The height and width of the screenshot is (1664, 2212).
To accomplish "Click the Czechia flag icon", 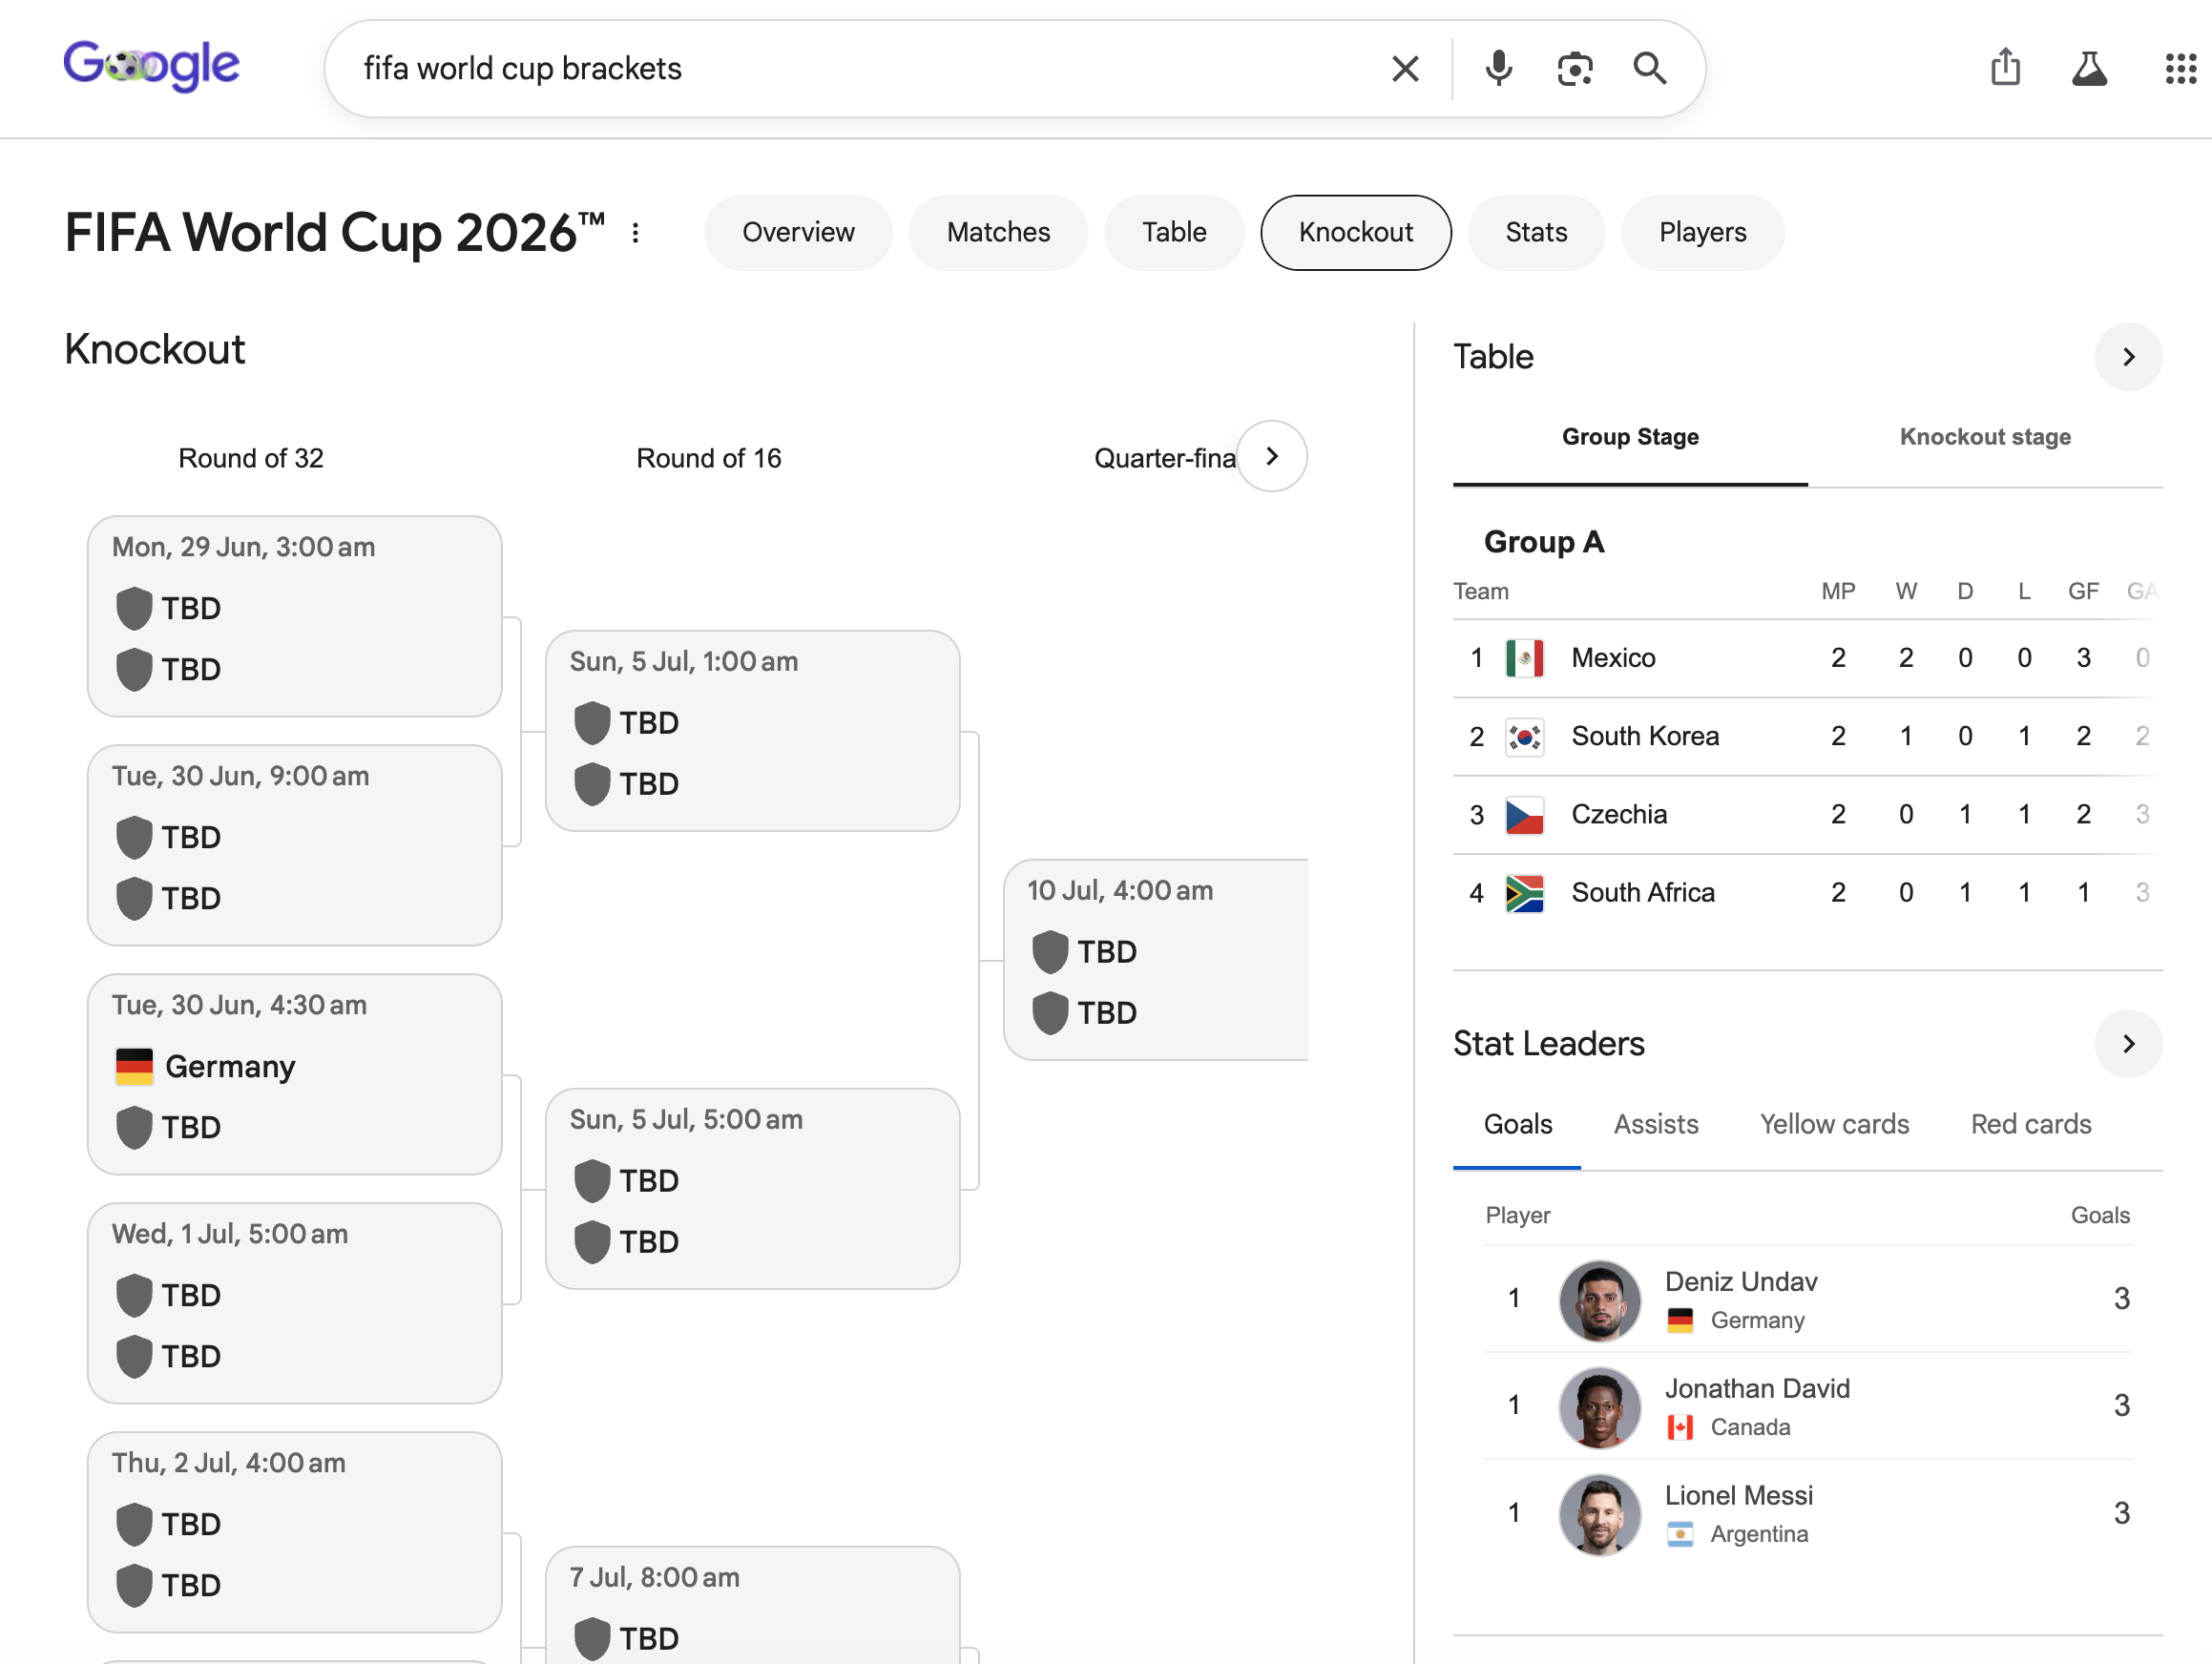I will (1524, 815).
